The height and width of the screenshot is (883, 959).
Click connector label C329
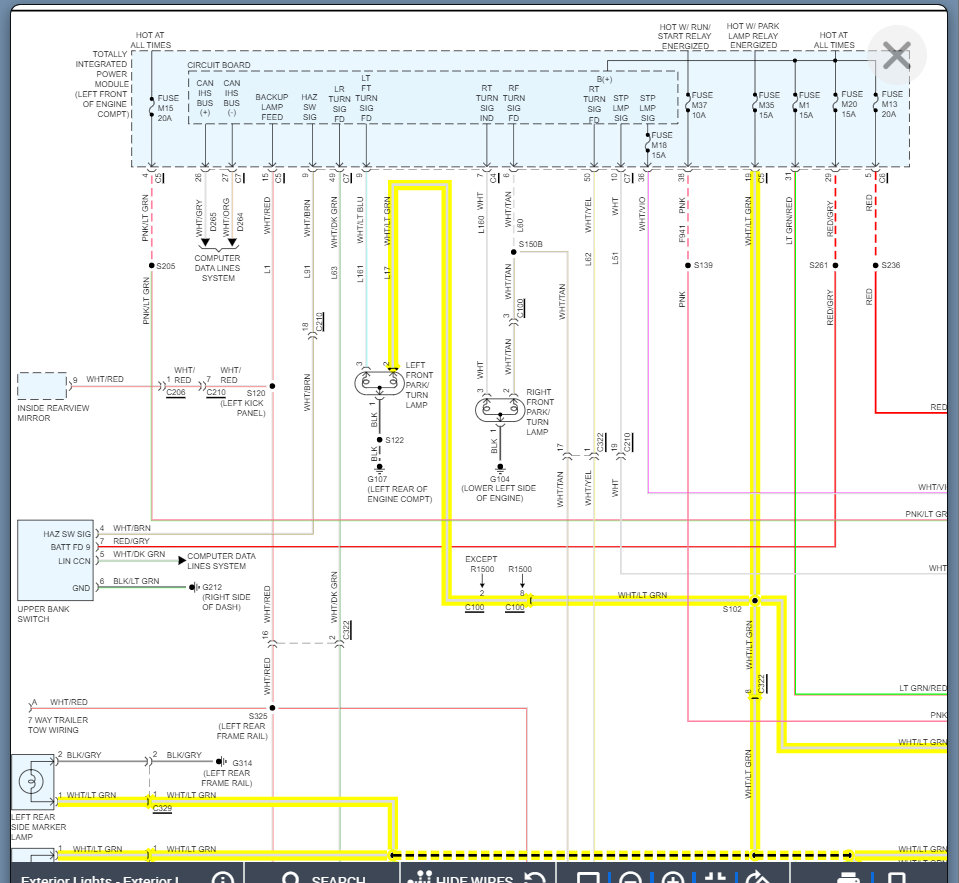point(162,808)
